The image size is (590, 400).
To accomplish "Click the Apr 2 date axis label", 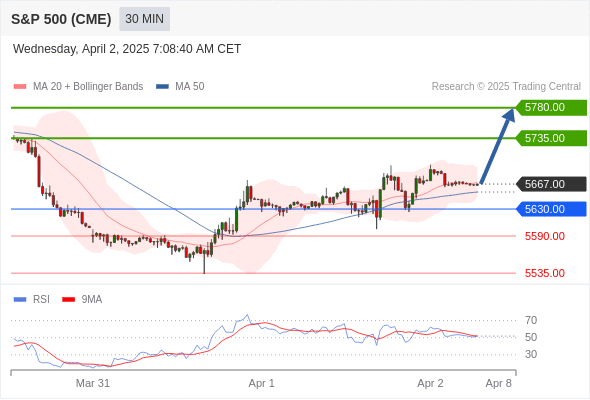I will pyautogui.click(x=430, y=383).
